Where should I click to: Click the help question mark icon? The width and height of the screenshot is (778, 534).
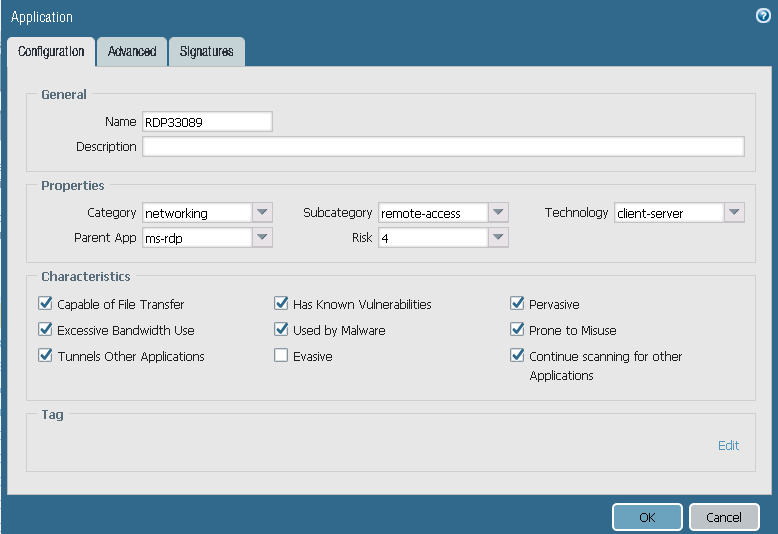click(763, 16)
